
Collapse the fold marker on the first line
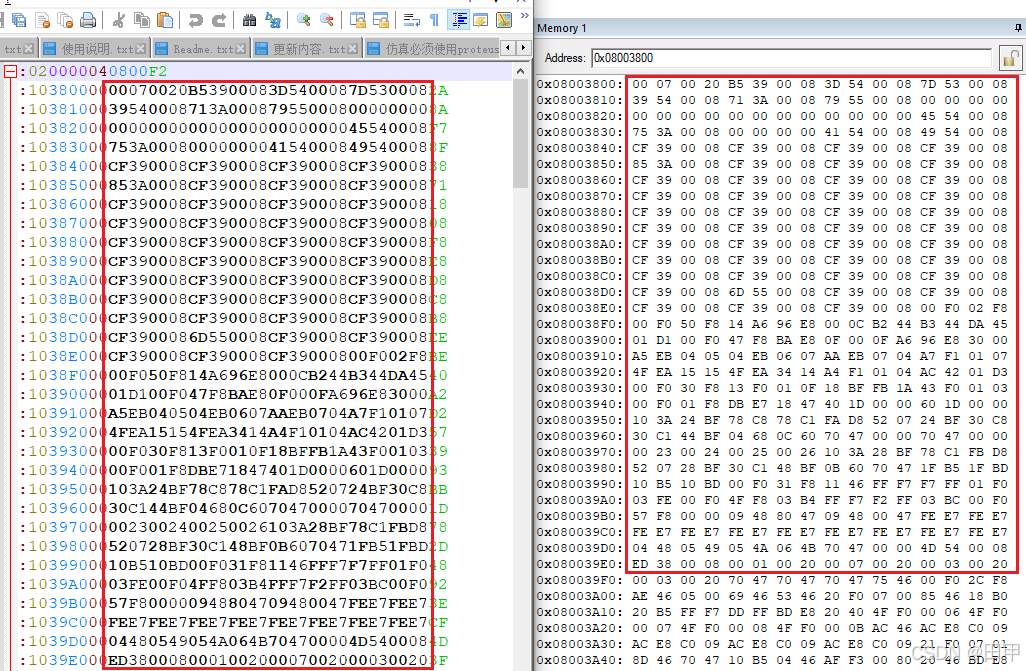pyautogui.click(x=10, y=71)
